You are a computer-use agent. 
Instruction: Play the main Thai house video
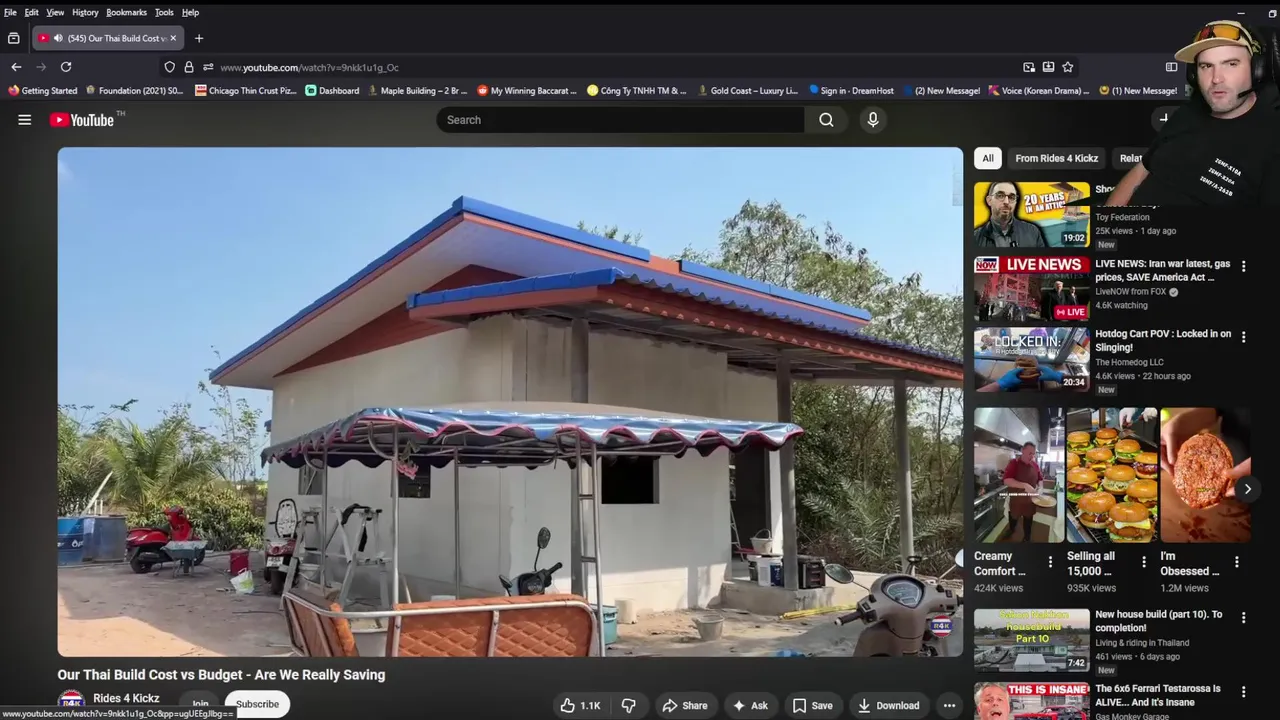point(510,402)
